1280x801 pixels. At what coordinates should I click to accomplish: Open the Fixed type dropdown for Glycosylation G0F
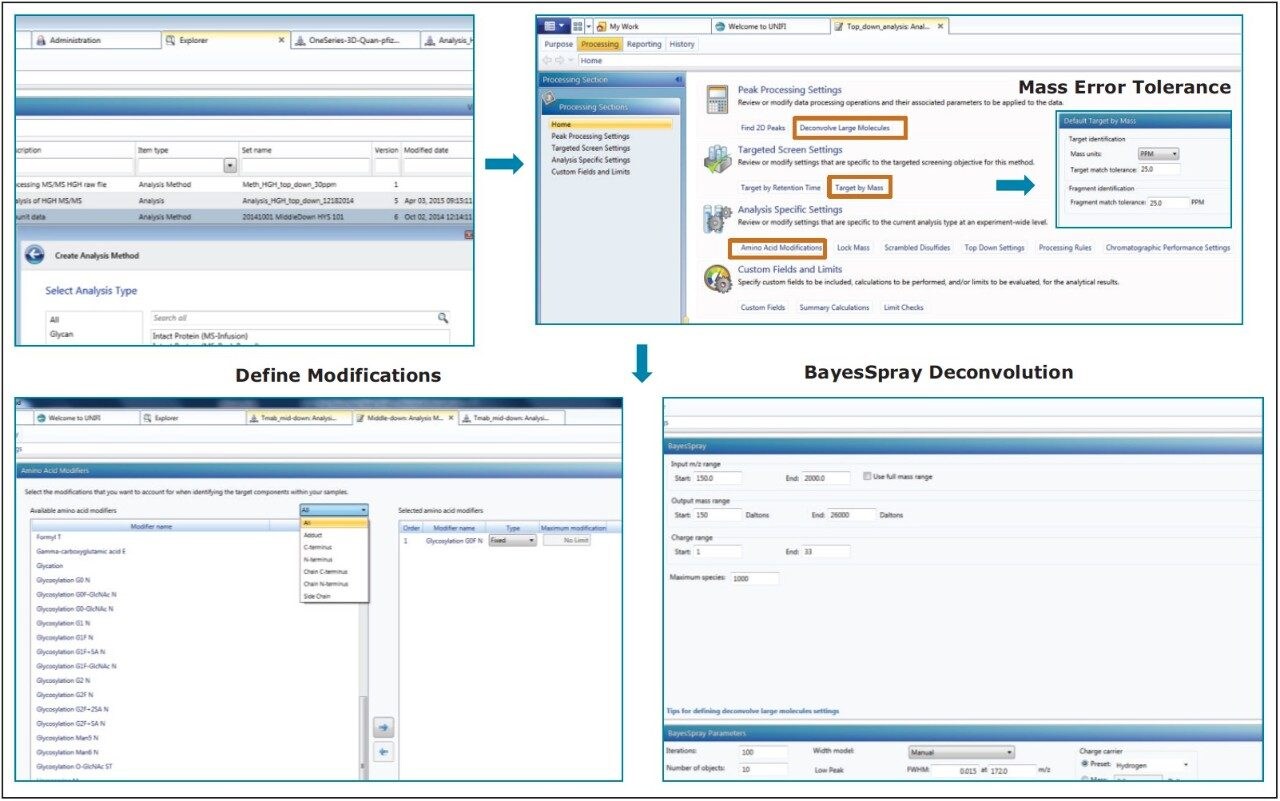(x=512, y=540)
